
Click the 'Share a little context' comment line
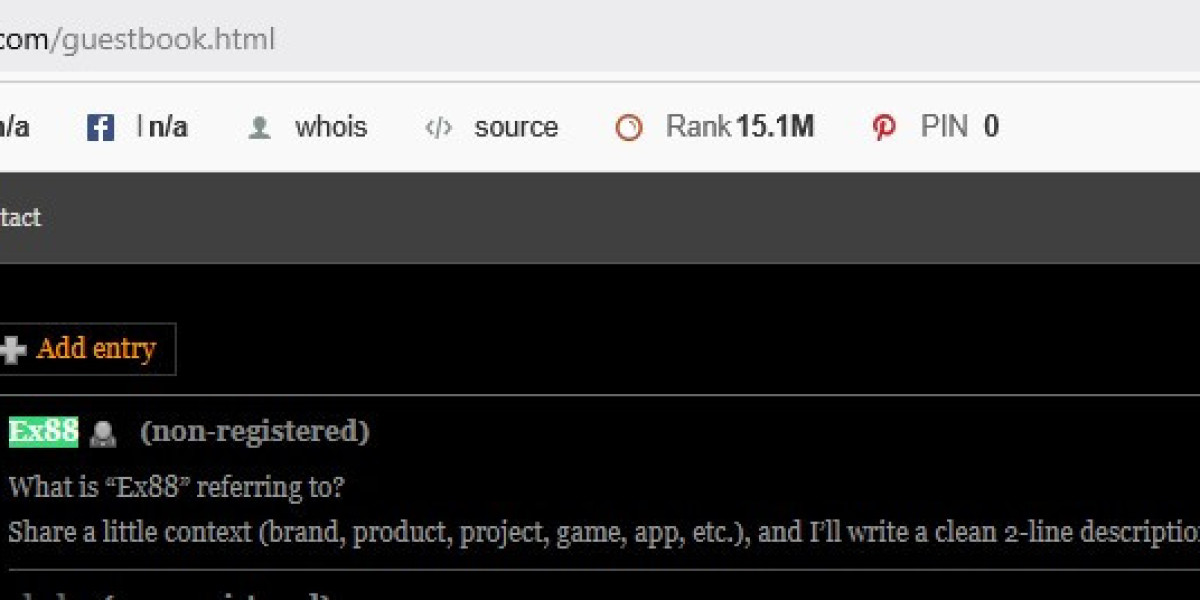coord(604,532)
